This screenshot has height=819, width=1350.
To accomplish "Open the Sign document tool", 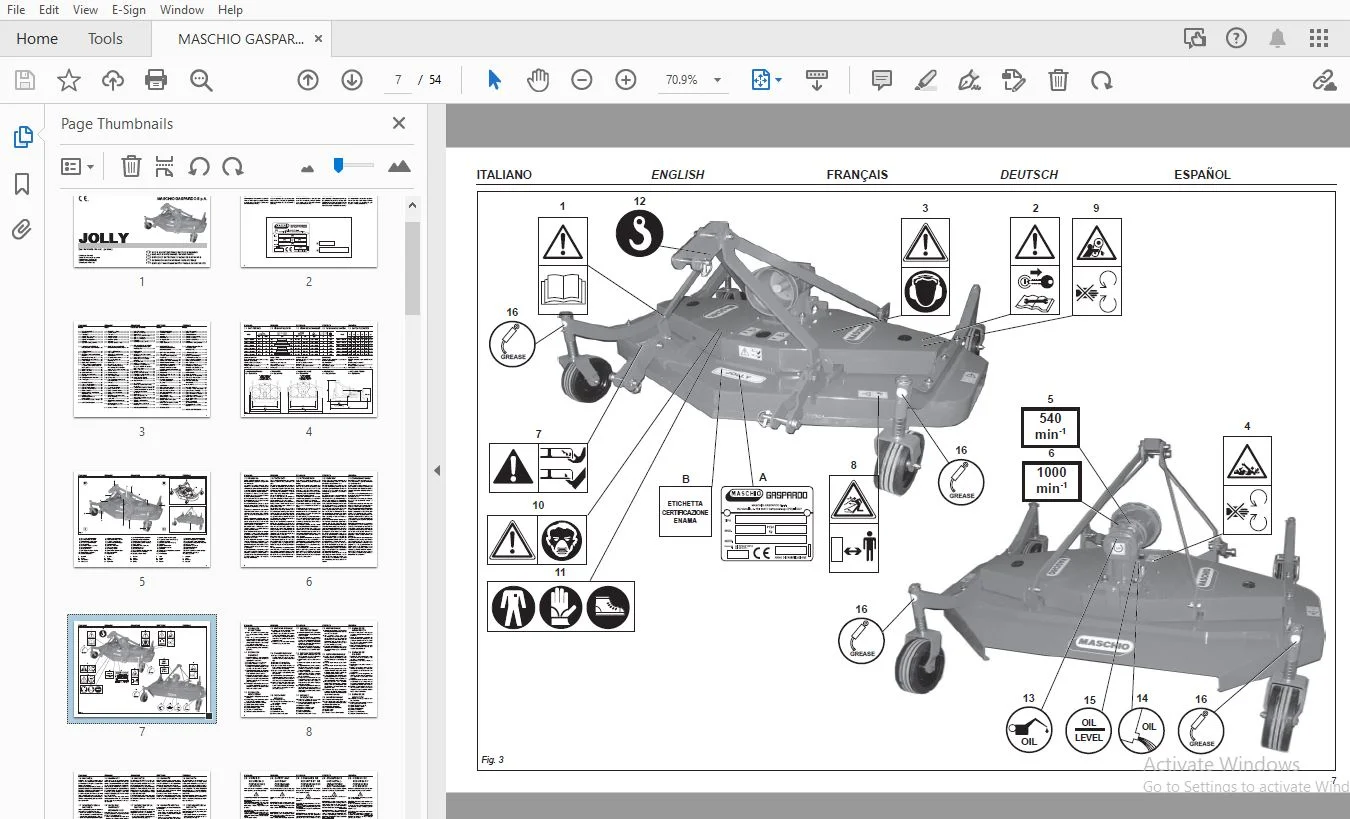I will pos(969,80).
